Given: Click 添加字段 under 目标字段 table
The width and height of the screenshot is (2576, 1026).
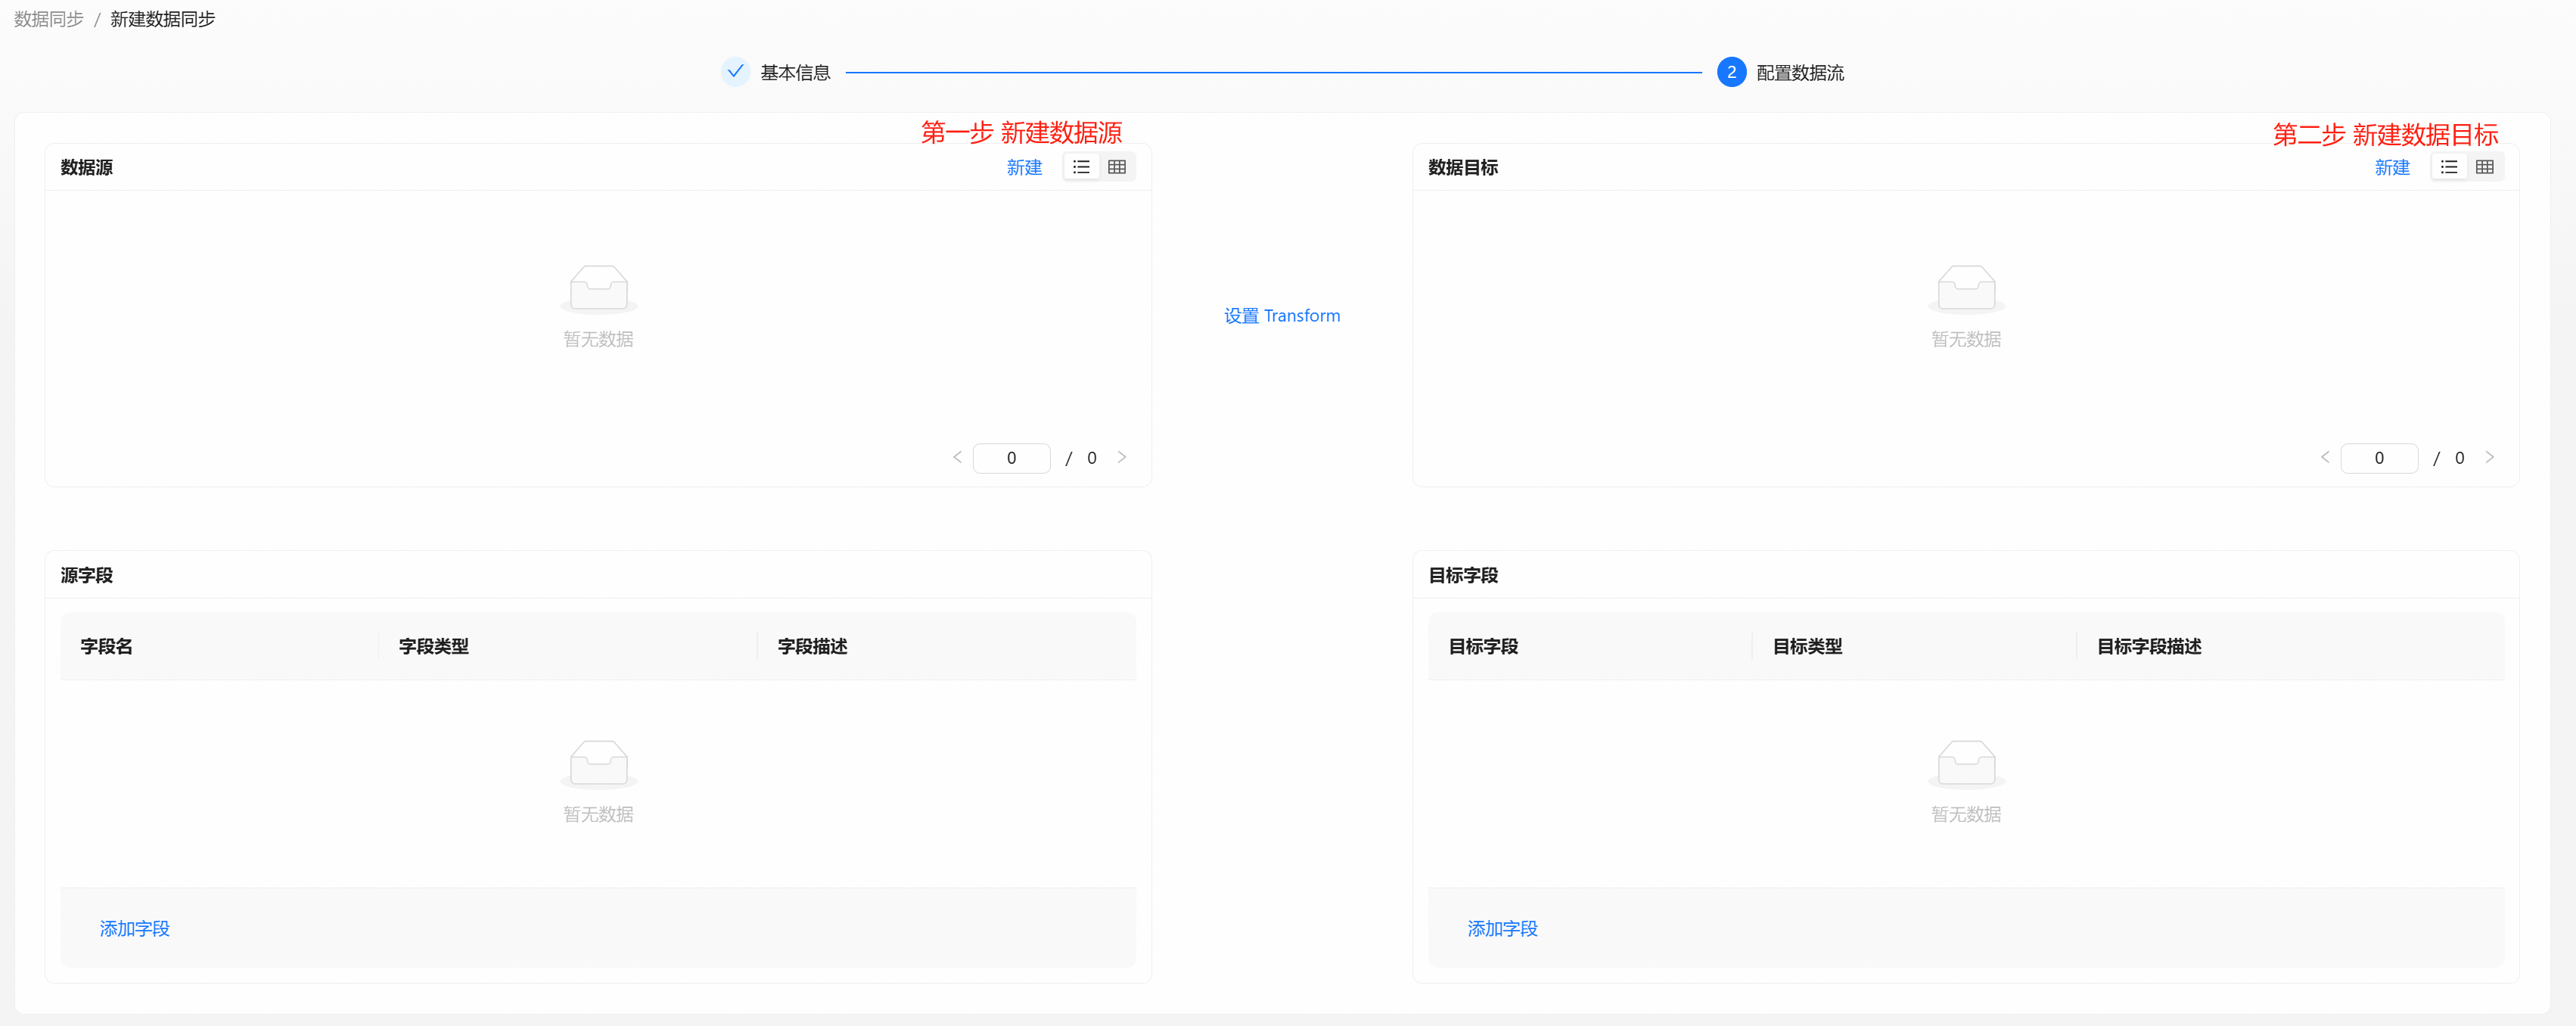Looking at the screenshot, I should click(x=1502, y=928).
